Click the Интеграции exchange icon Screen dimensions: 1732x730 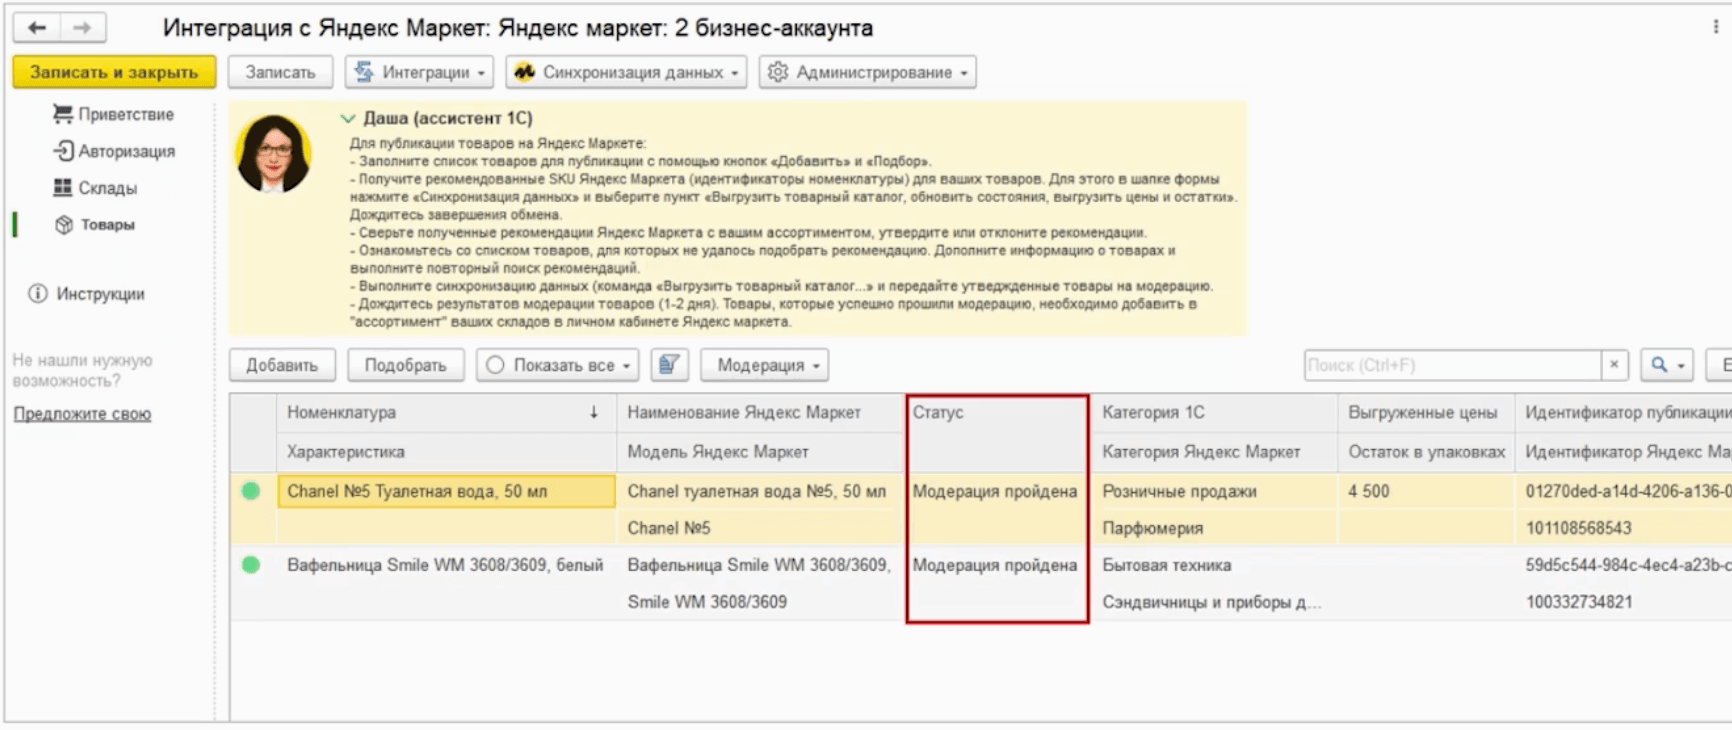pos(364,72)
